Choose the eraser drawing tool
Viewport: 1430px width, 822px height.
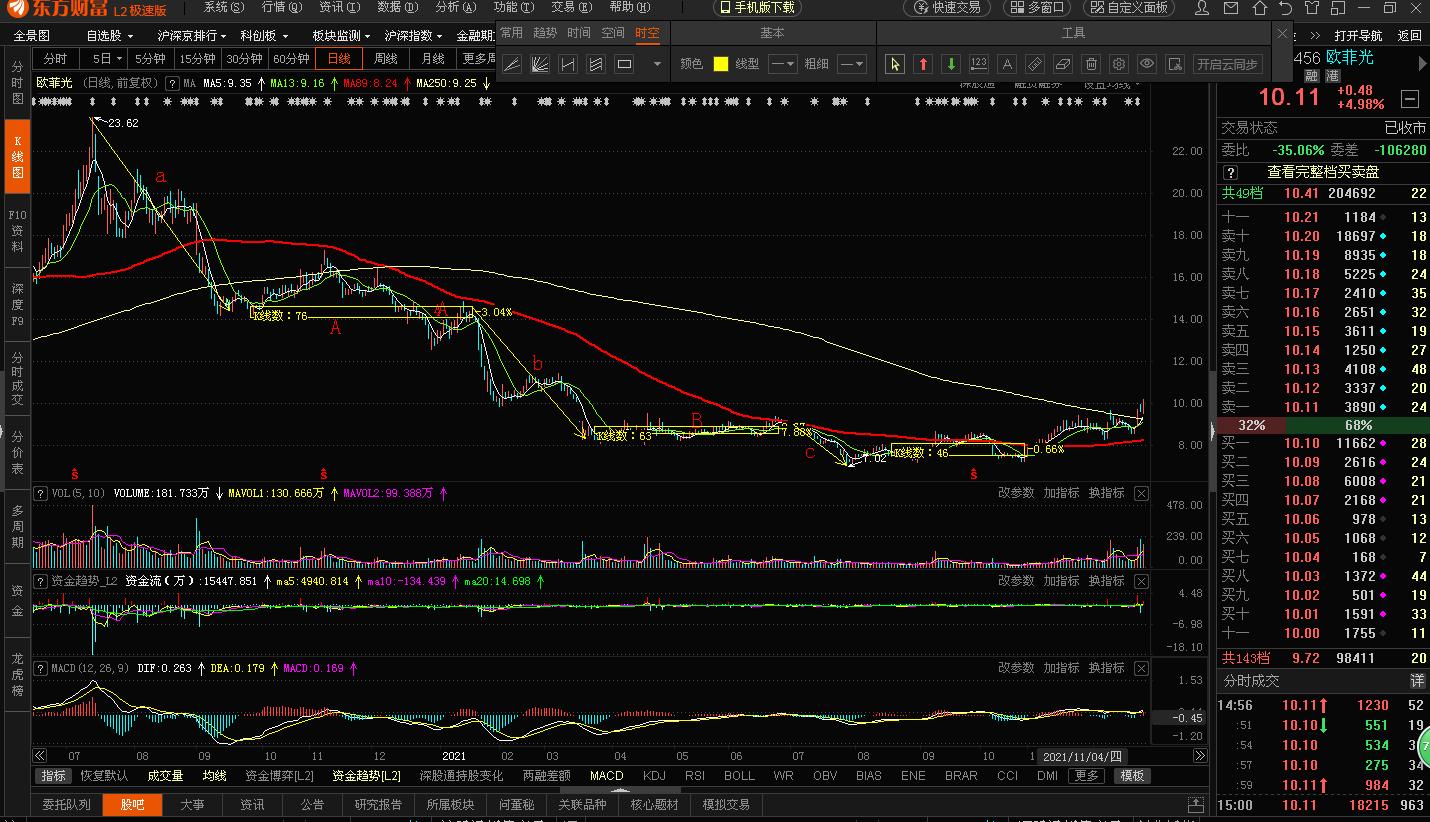coord(1063,64)
